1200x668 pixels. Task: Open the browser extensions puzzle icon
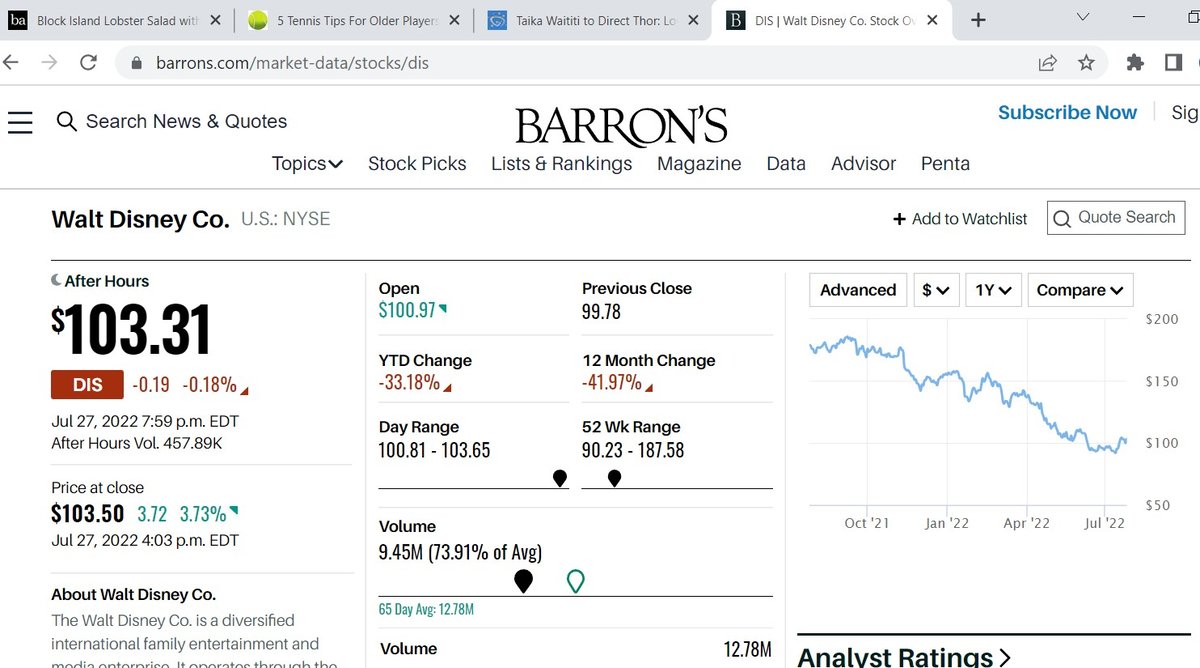point(1135,62)
